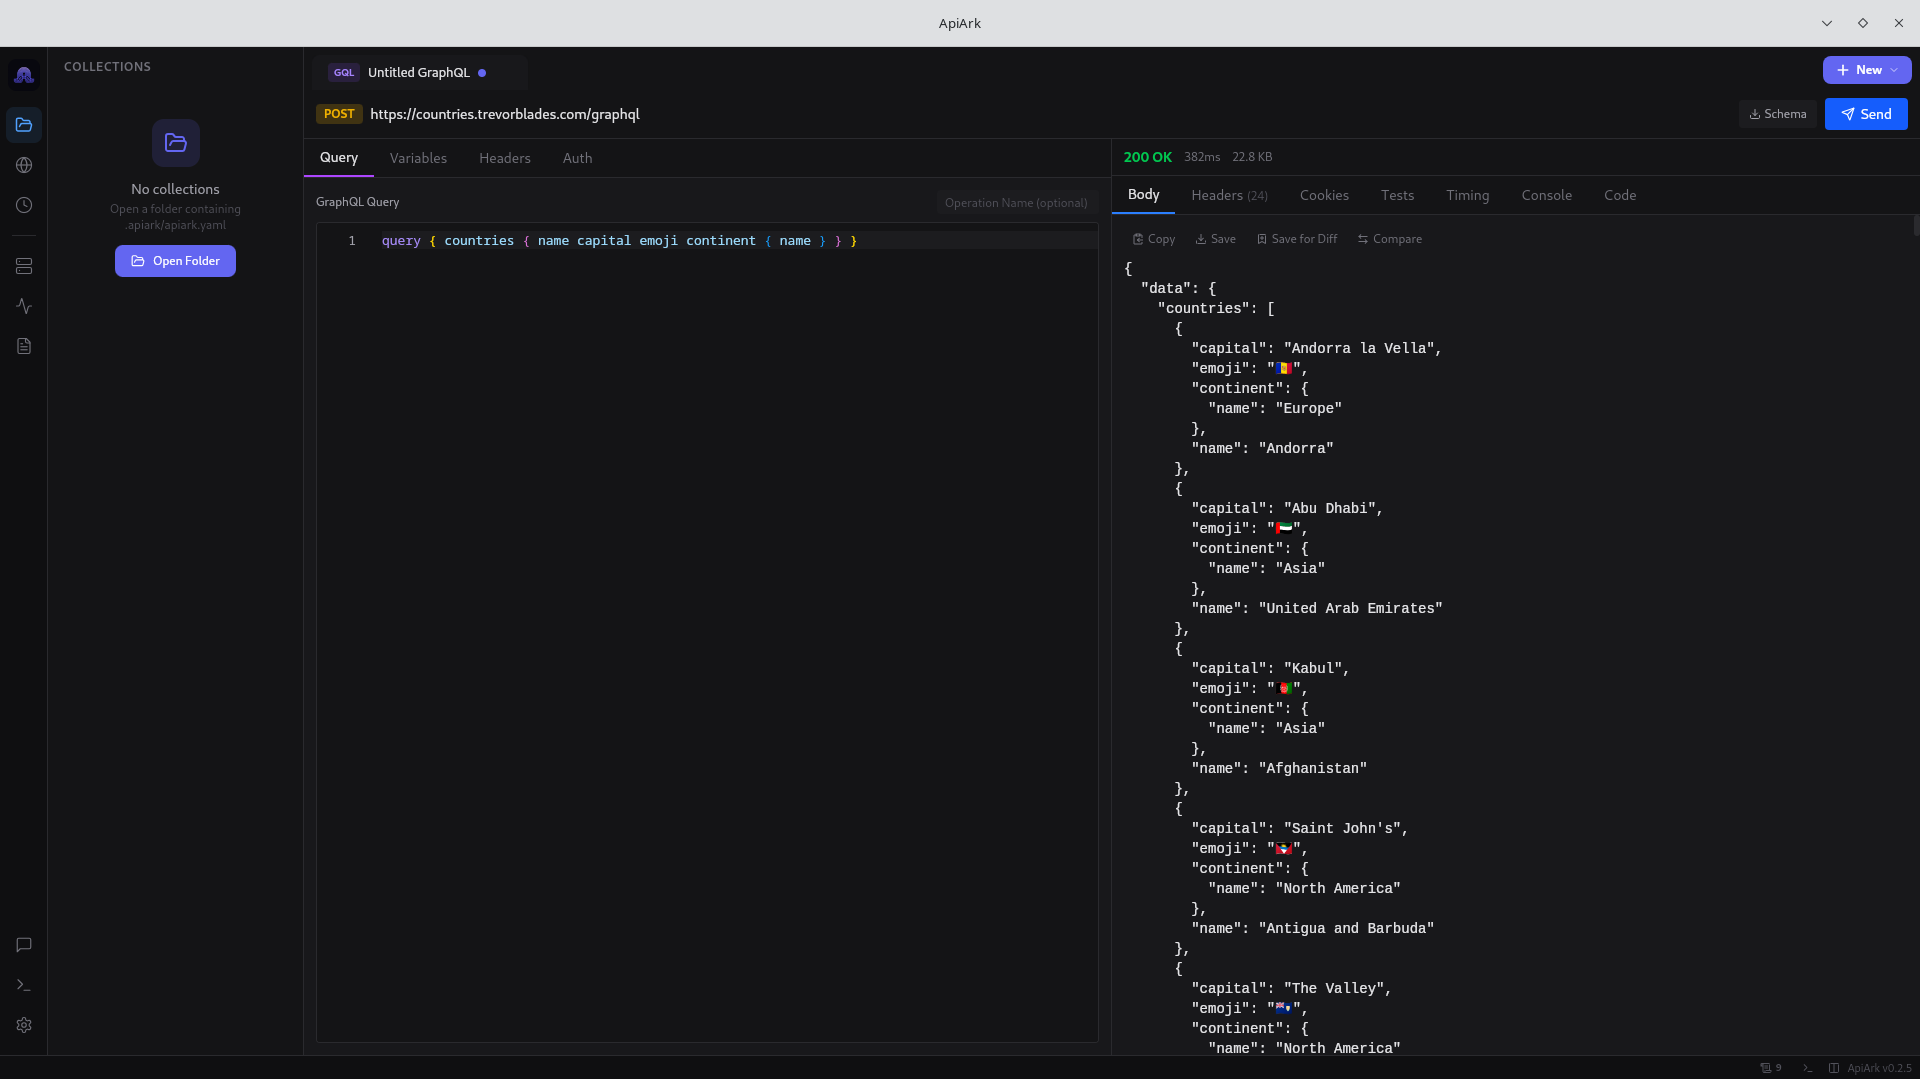Click the "Europe" continent name value
The width and height of the screenshot is (1920, 1079).
[1308, 409]
